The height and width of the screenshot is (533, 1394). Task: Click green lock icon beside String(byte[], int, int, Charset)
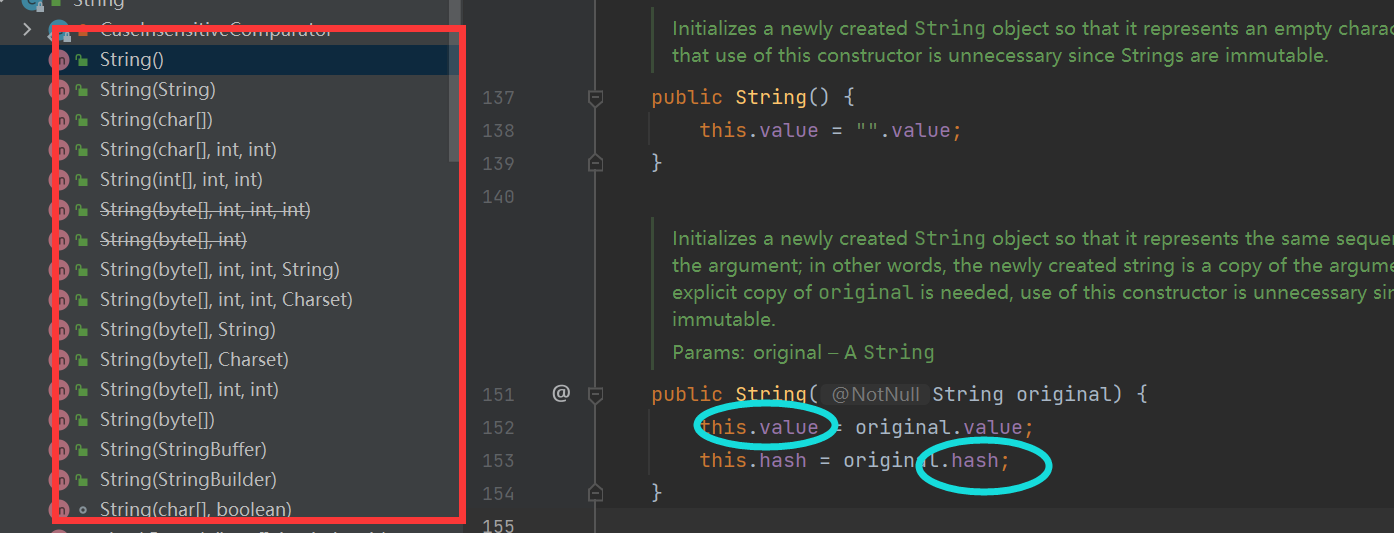pyautogui.click(x=82, y=300)
